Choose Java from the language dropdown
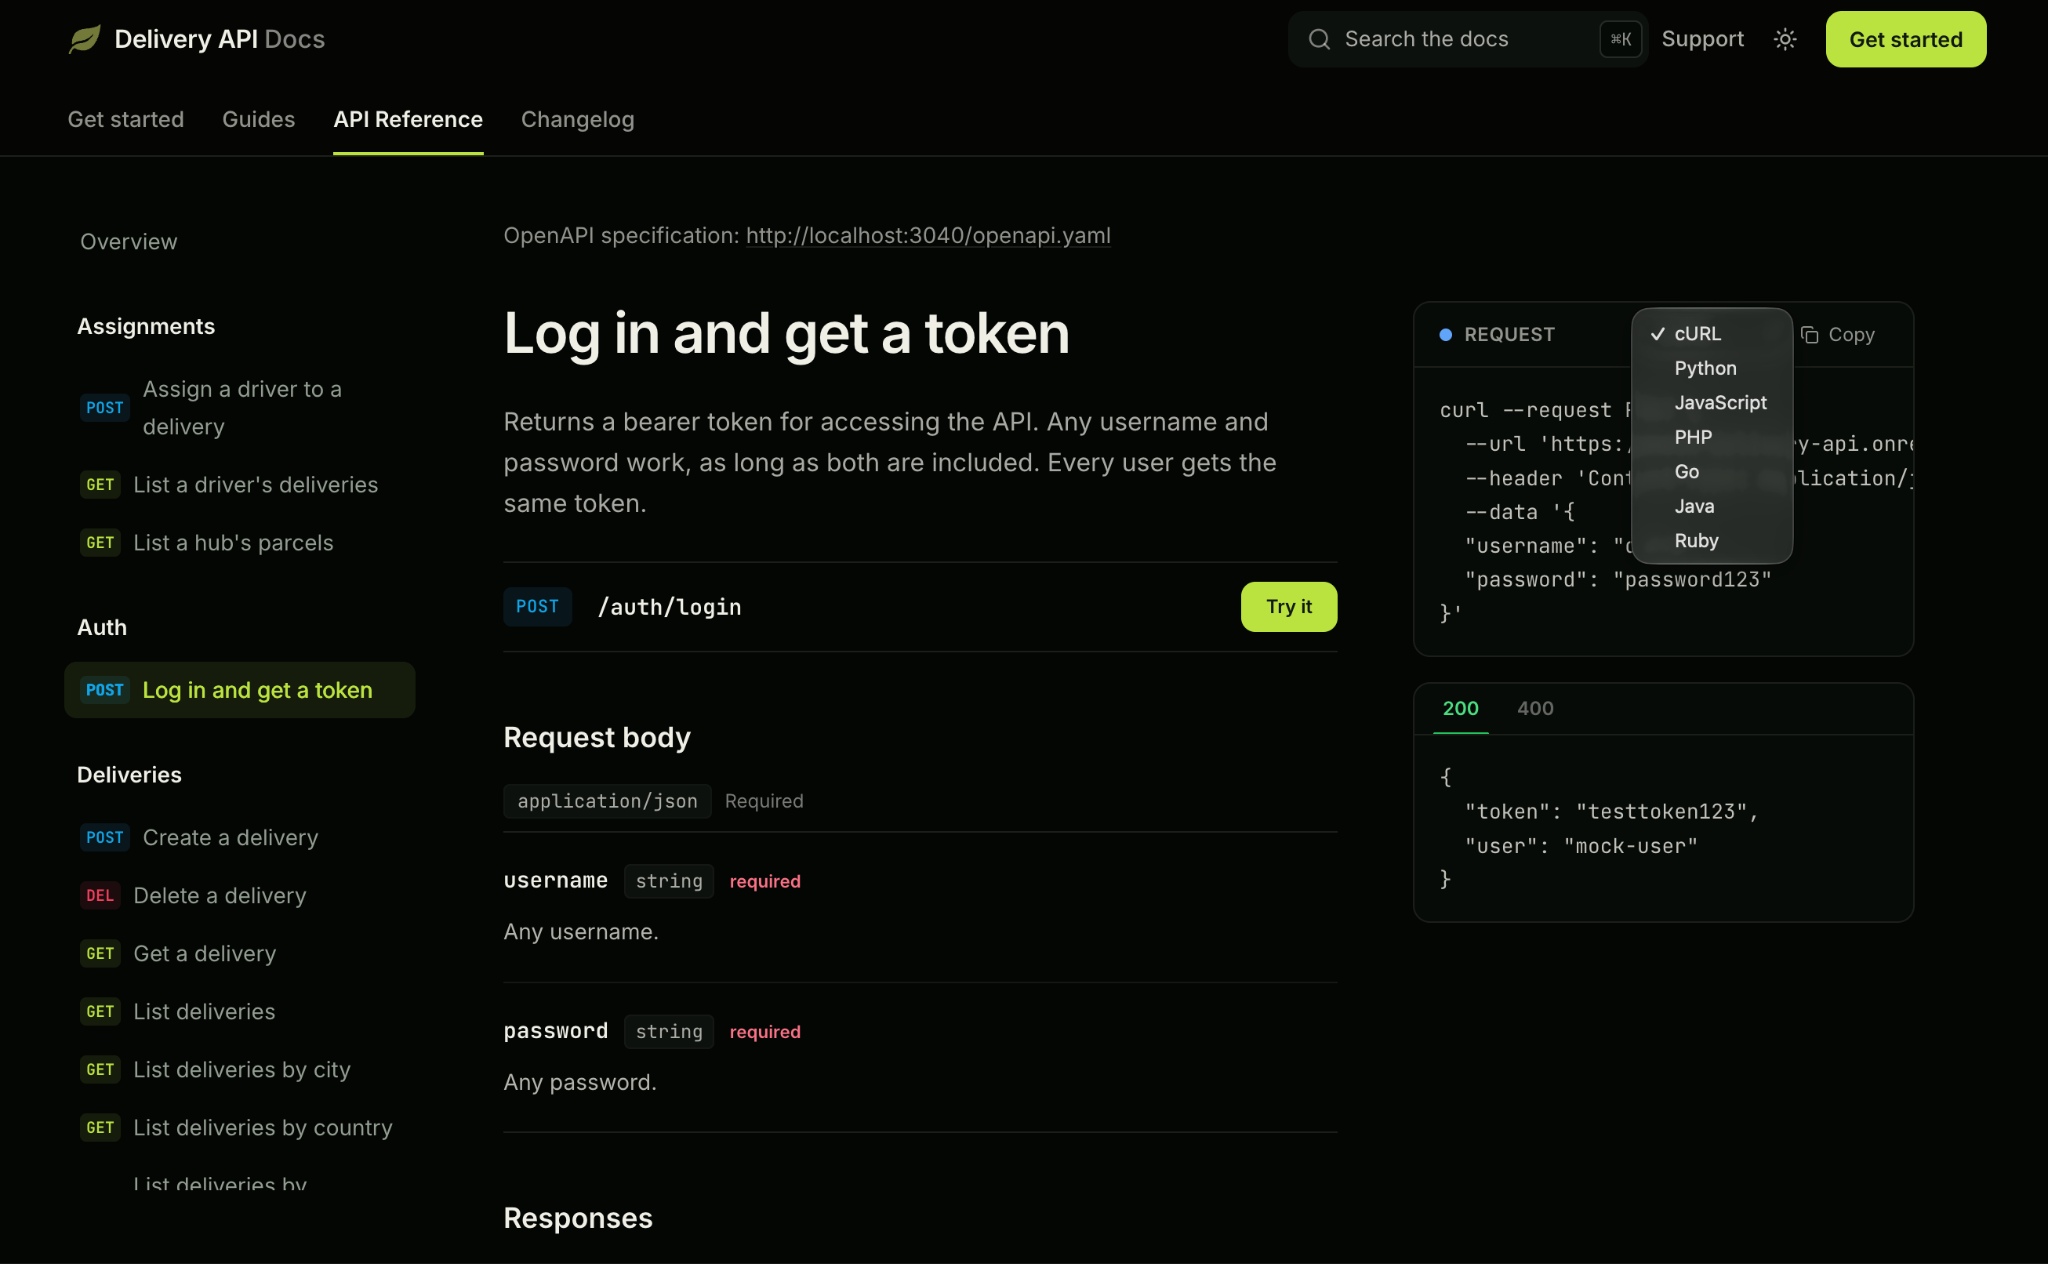Image resolution: width=2048 pixels, height=1264 pixels. 1711,507
